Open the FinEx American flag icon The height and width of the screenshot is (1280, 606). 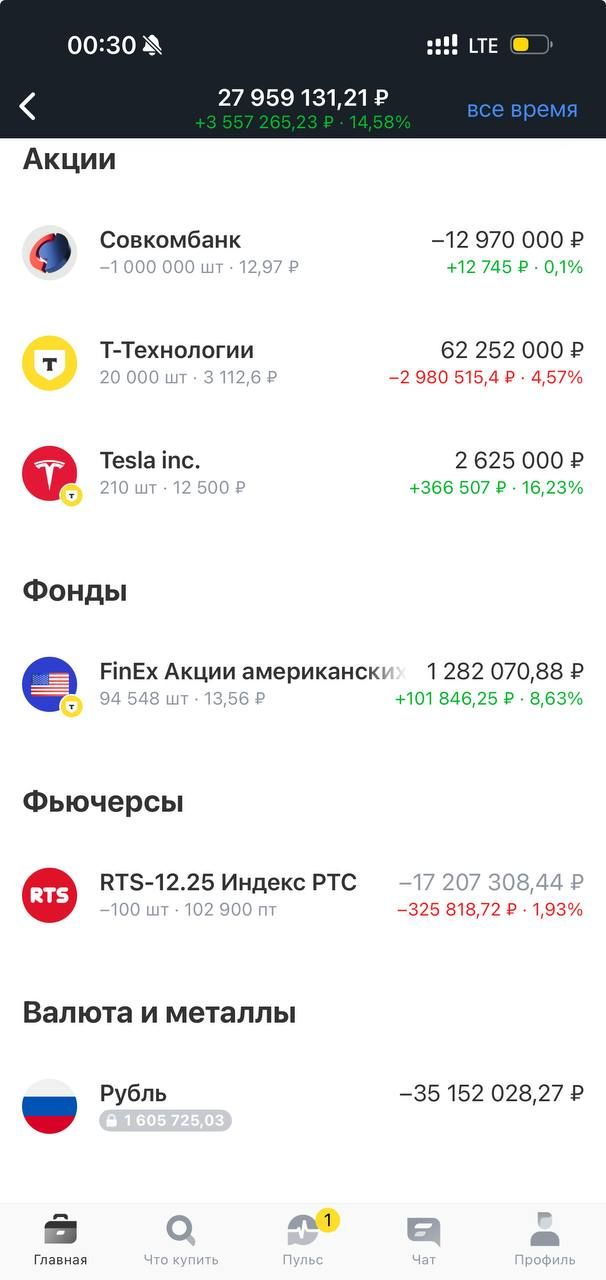pyautogui.click(x=50, y=684)
